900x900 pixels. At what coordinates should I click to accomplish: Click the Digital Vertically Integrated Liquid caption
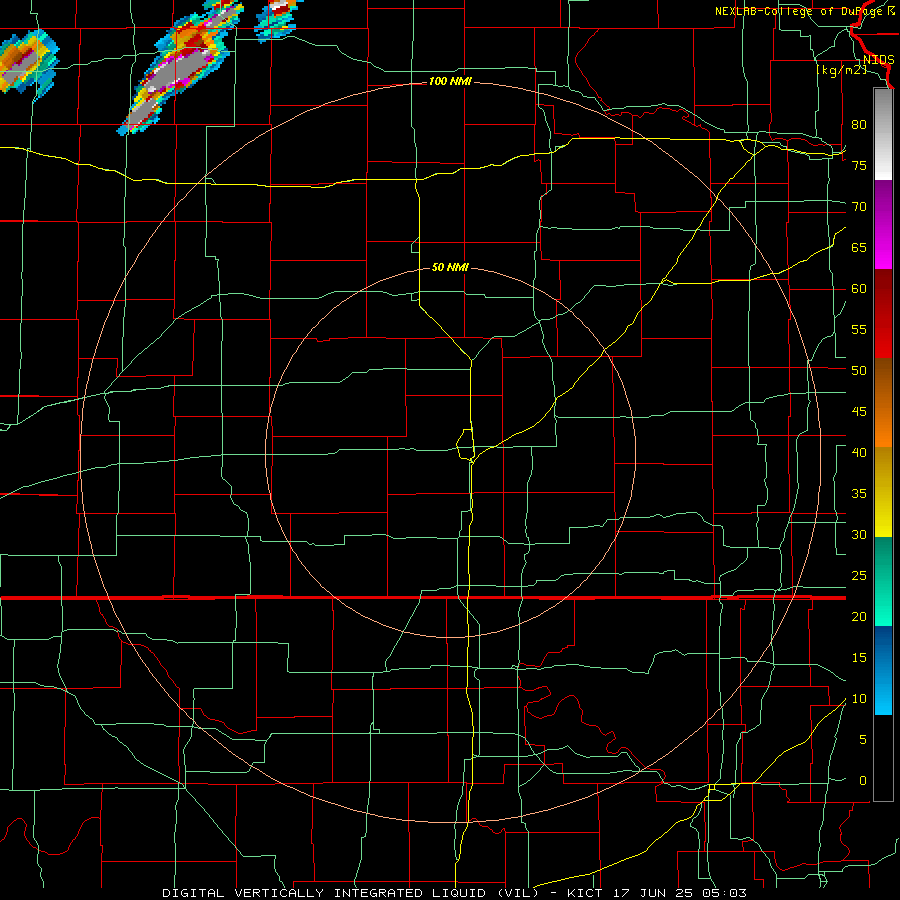[x=455, y=893]
